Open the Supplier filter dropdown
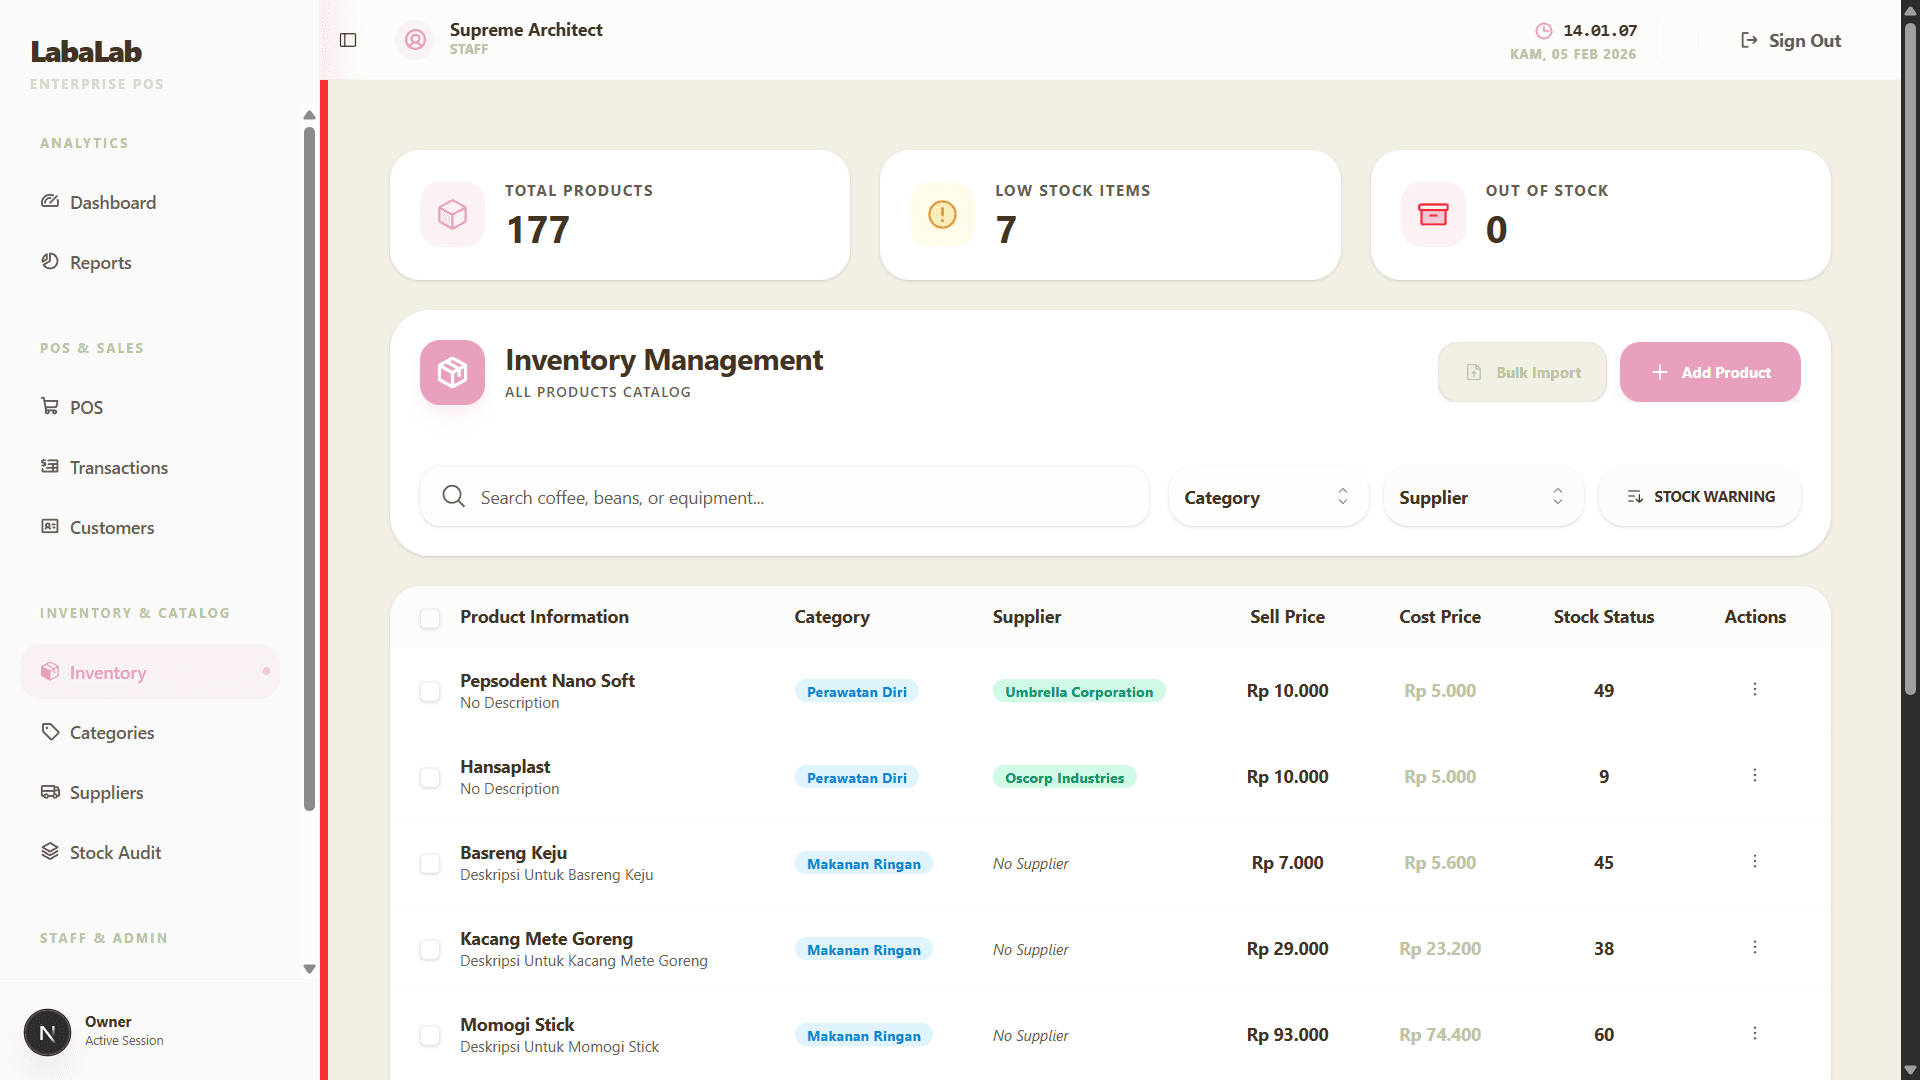This screenshot has height=1080, width=1920. [x=1483, y=497]
